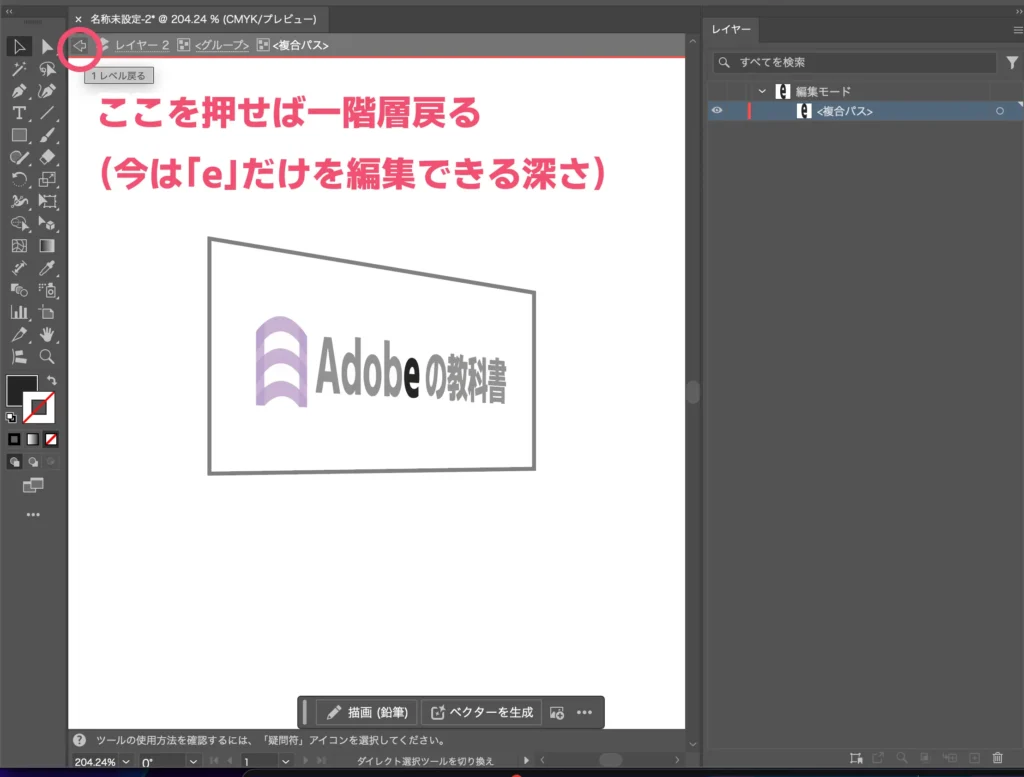Click the ベクターを生成 button
Viewport: 1024px width, 777px height.
point(481,712)
